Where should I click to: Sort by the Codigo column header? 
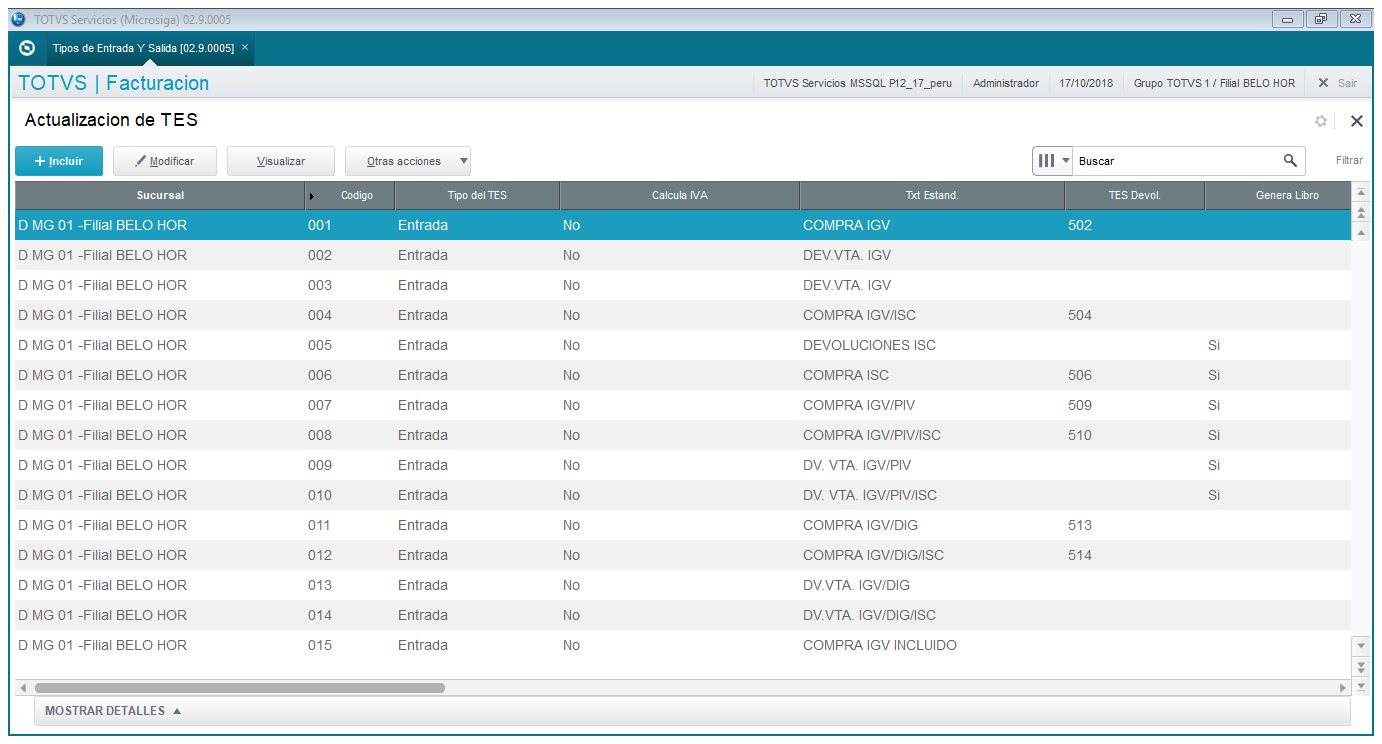(x=356, y=195)
